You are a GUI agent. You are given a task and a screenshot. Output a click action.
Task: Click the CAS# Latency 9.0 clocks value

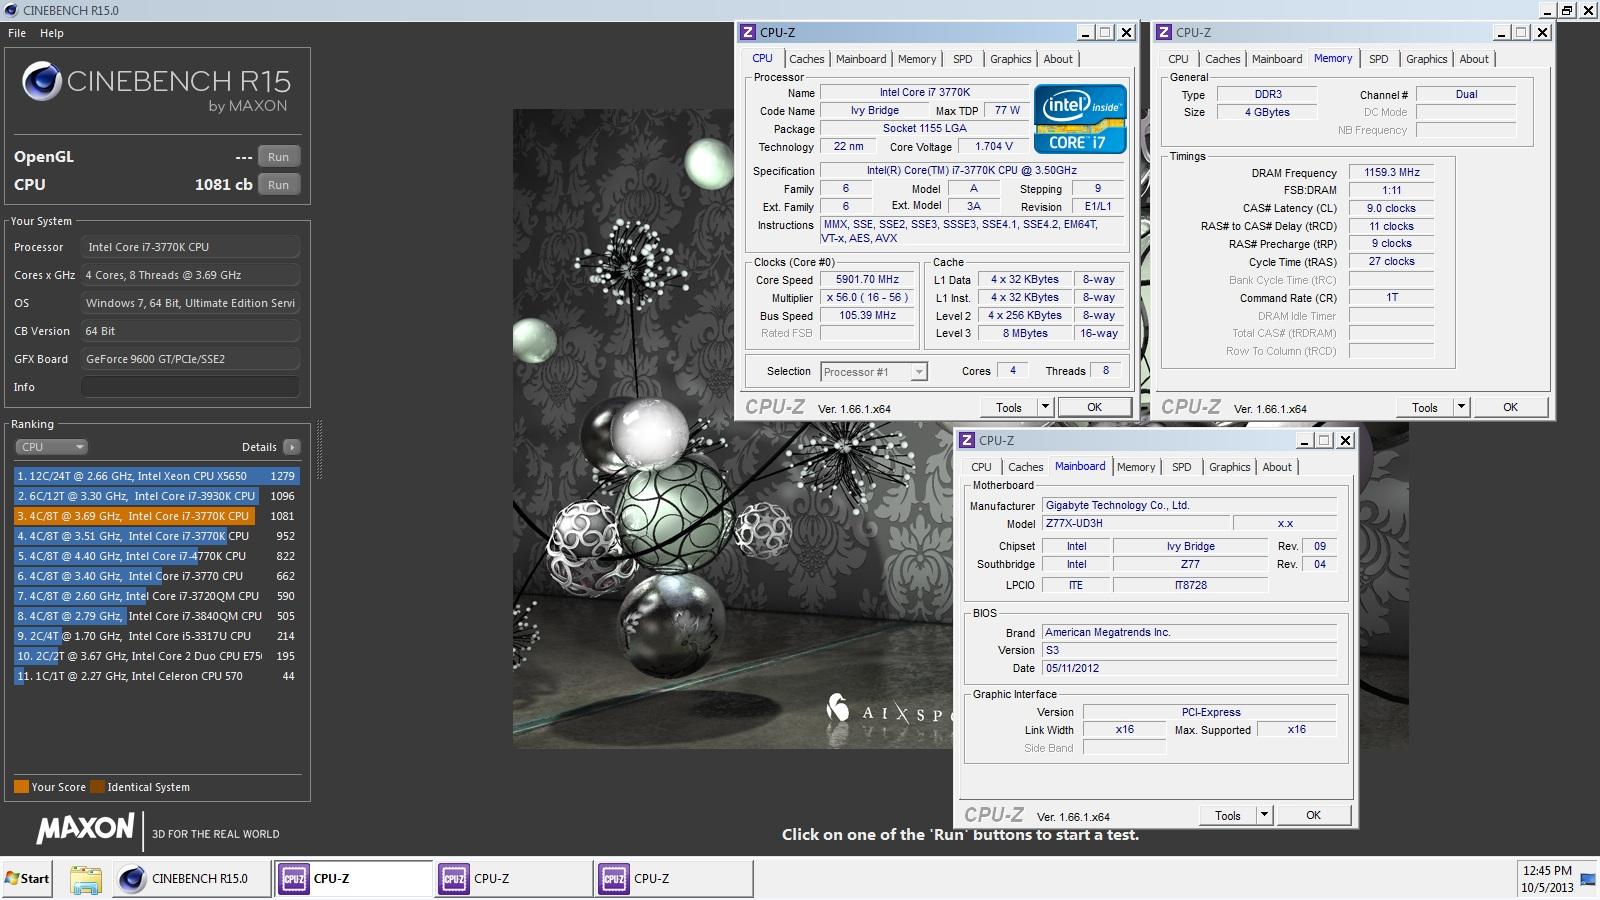(1391, 208)
